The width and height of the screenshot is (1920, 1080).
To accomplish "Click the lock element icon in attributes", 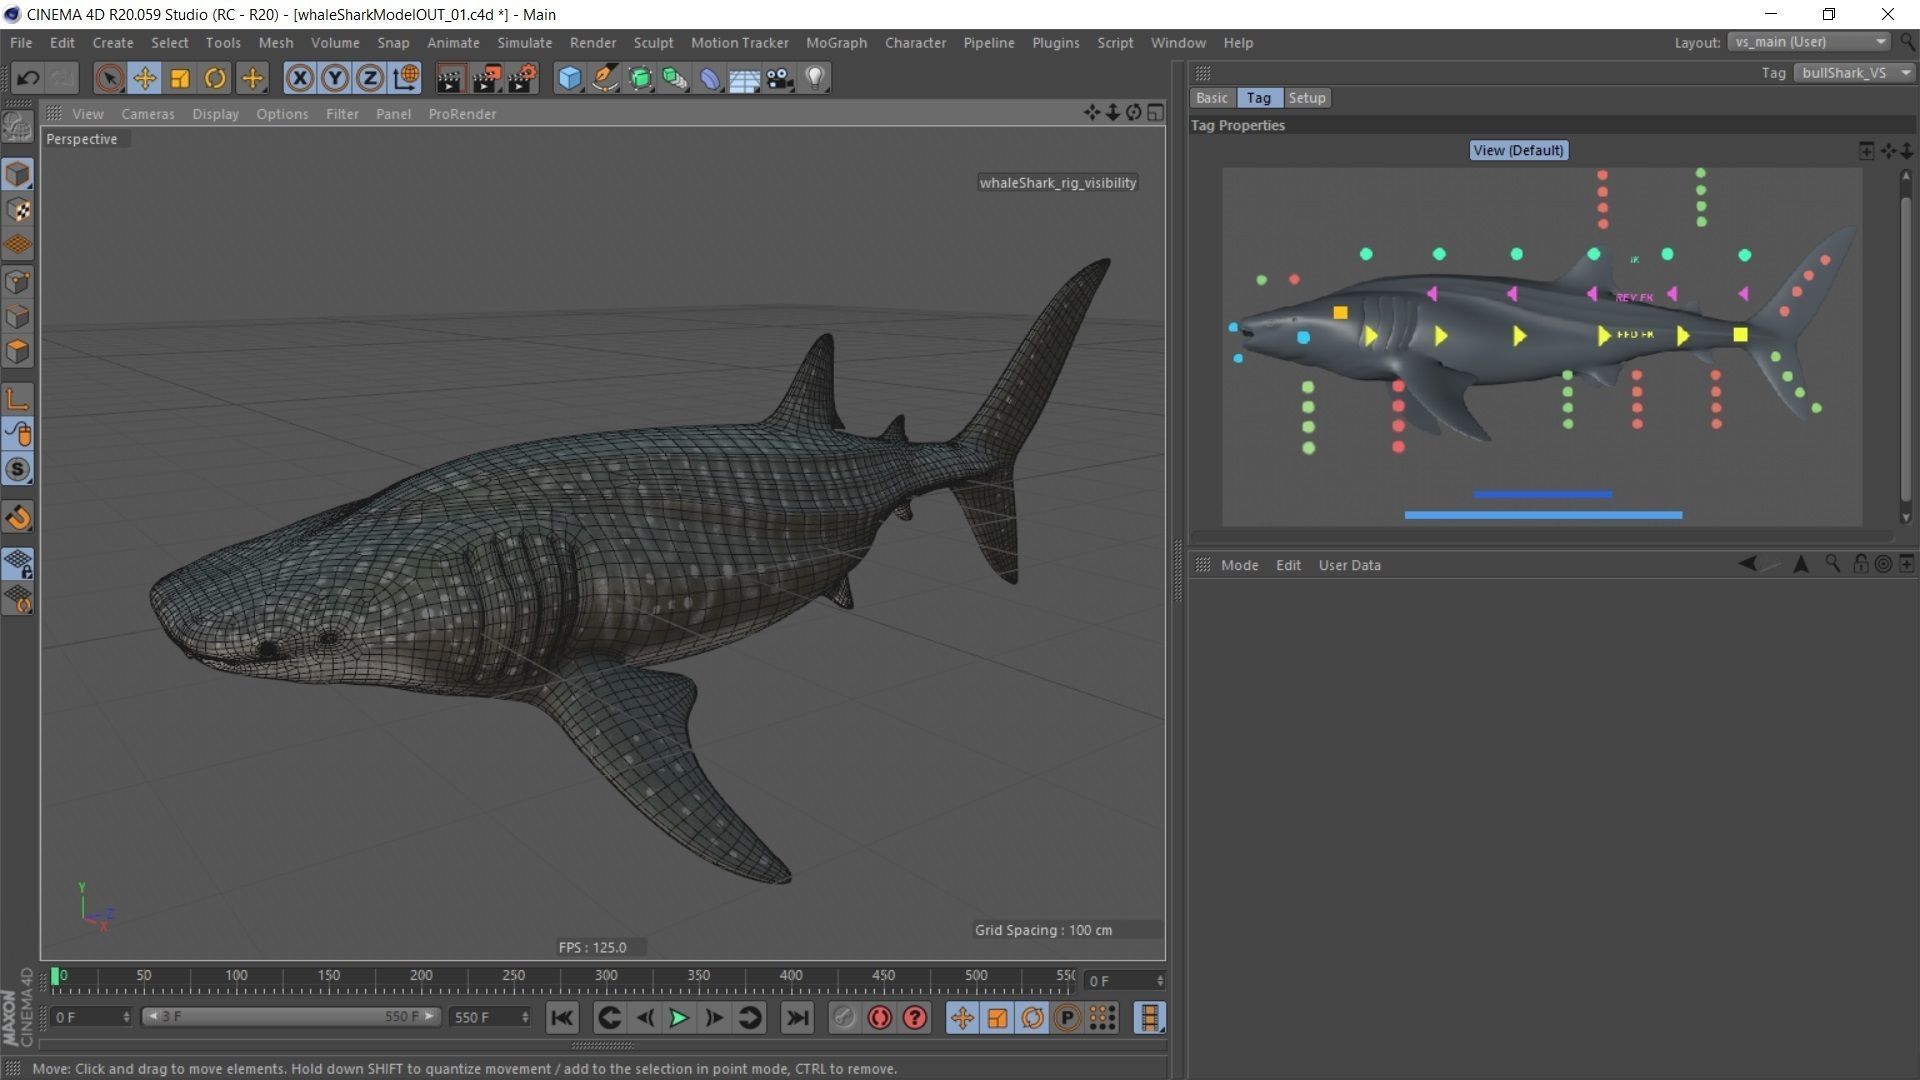I will point(1860,564).
